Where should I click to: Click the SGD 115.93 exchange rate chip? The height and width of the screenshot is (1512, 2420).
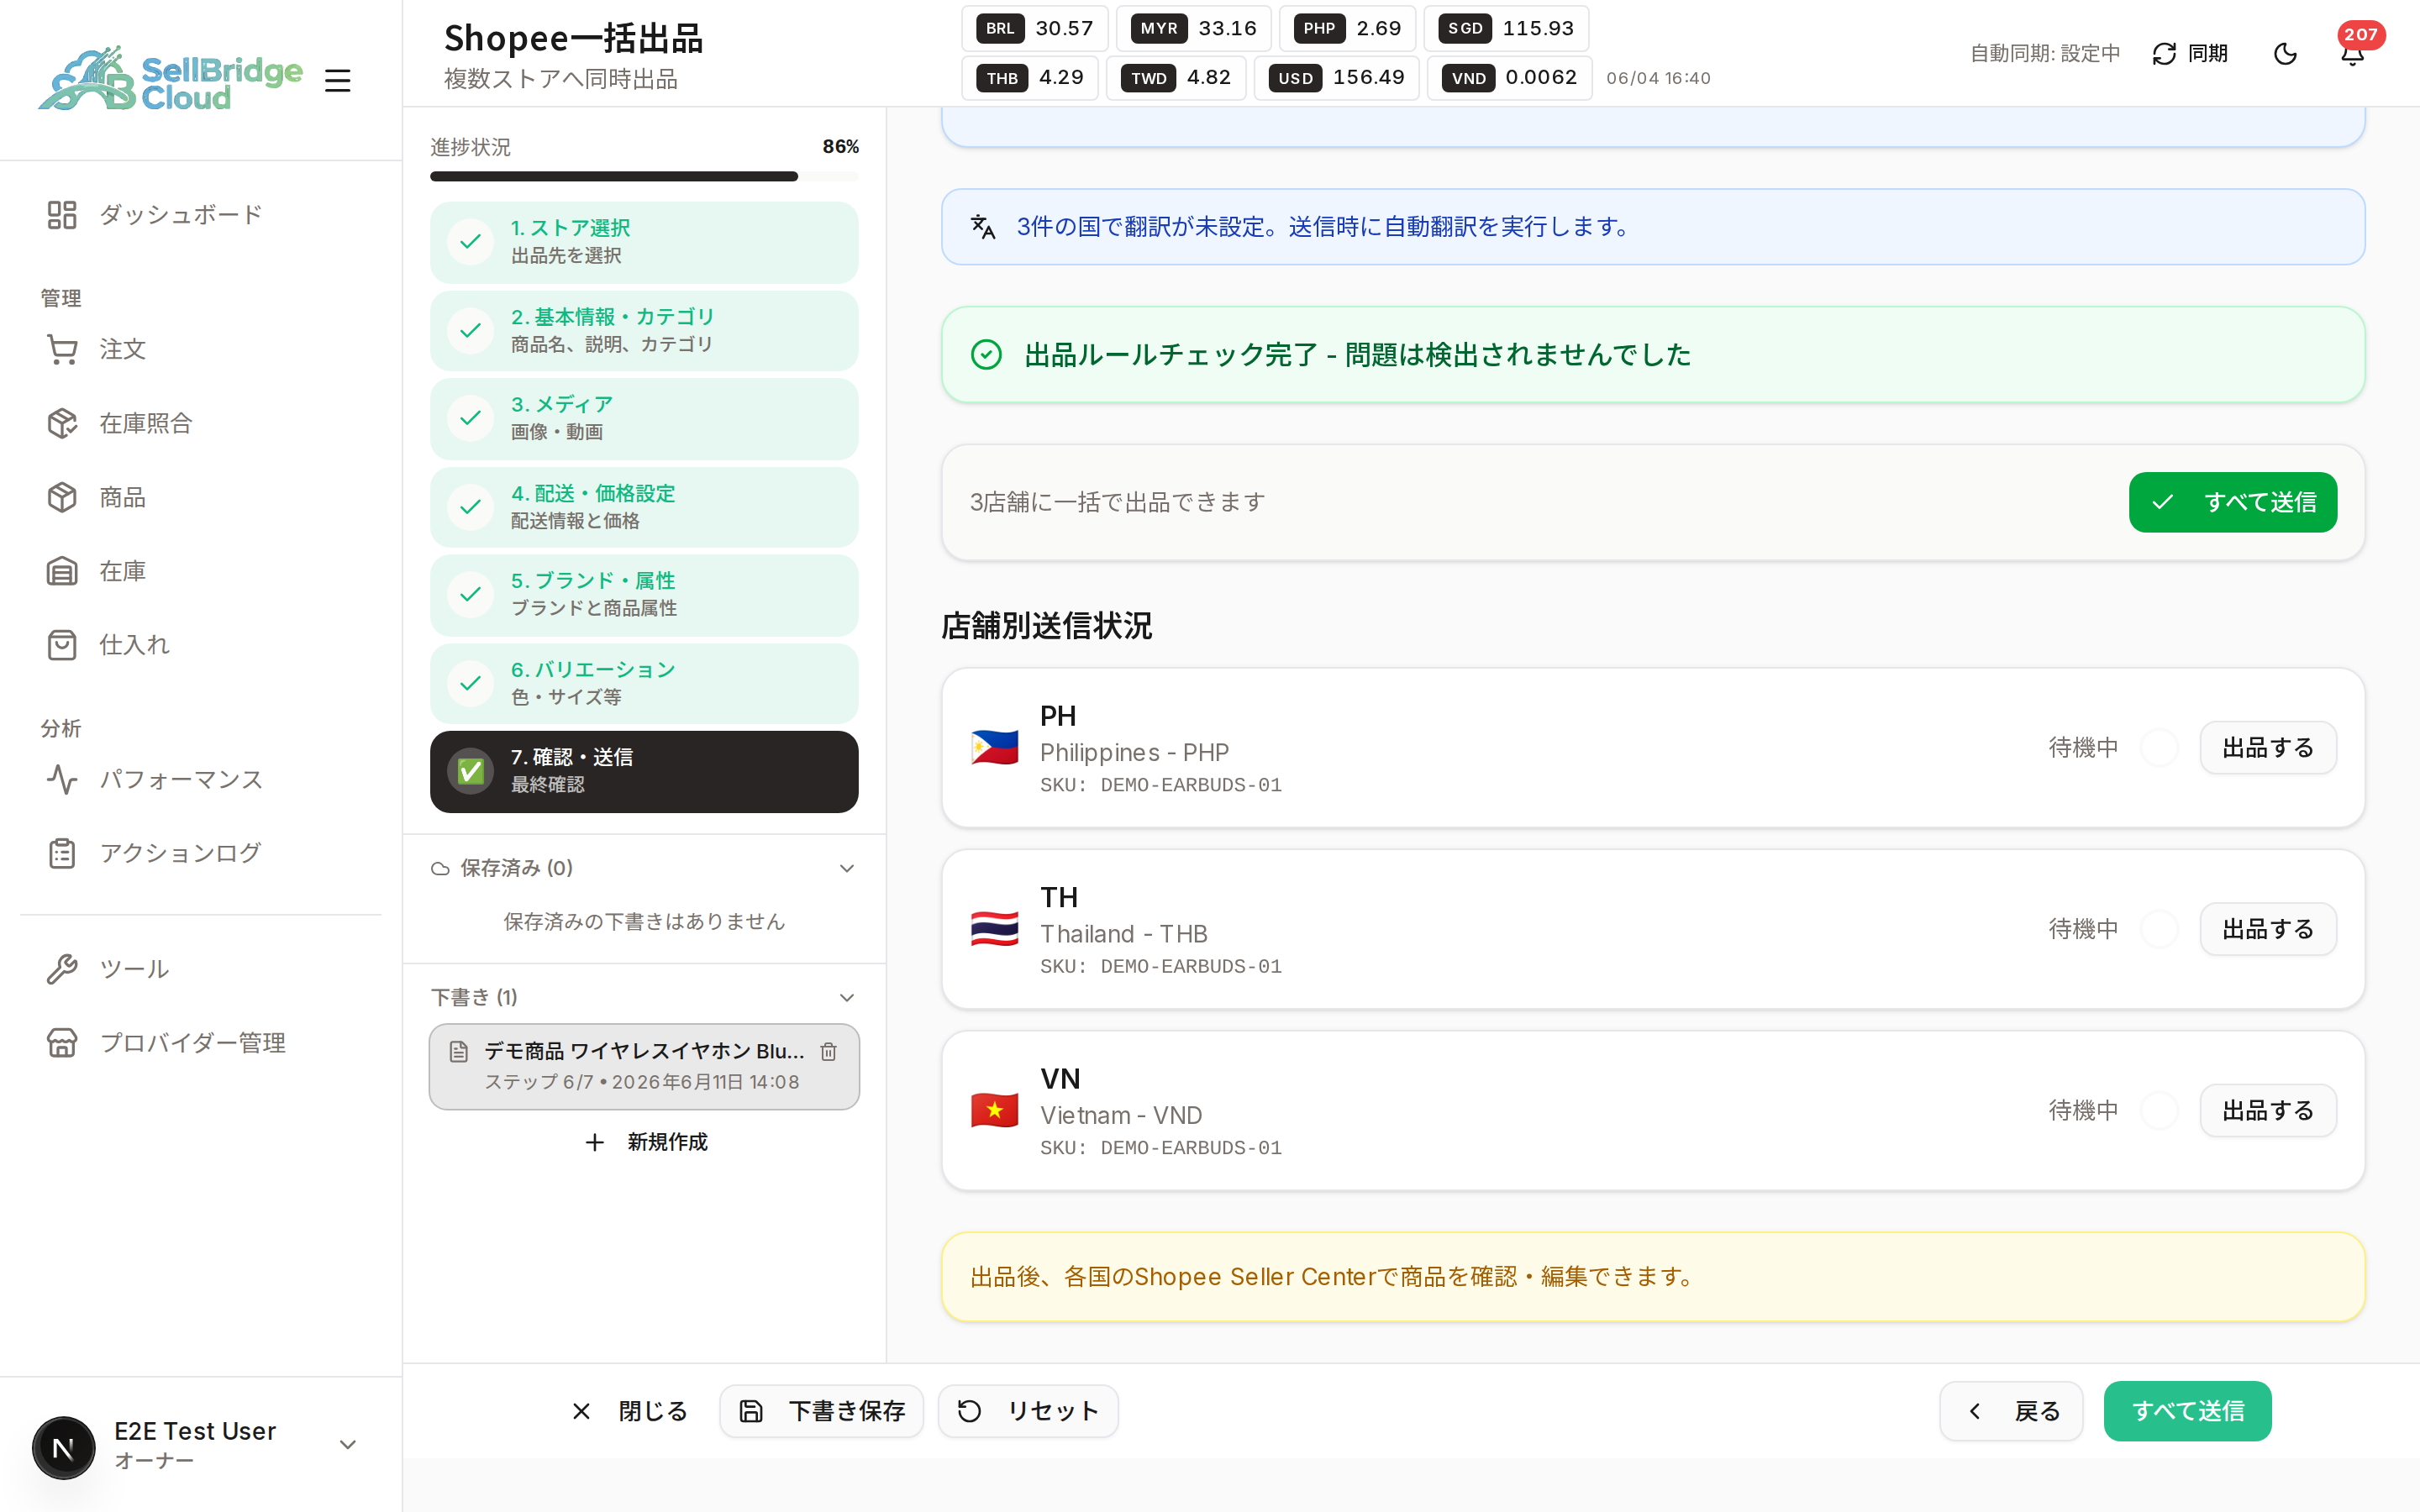click(1506, 28)
